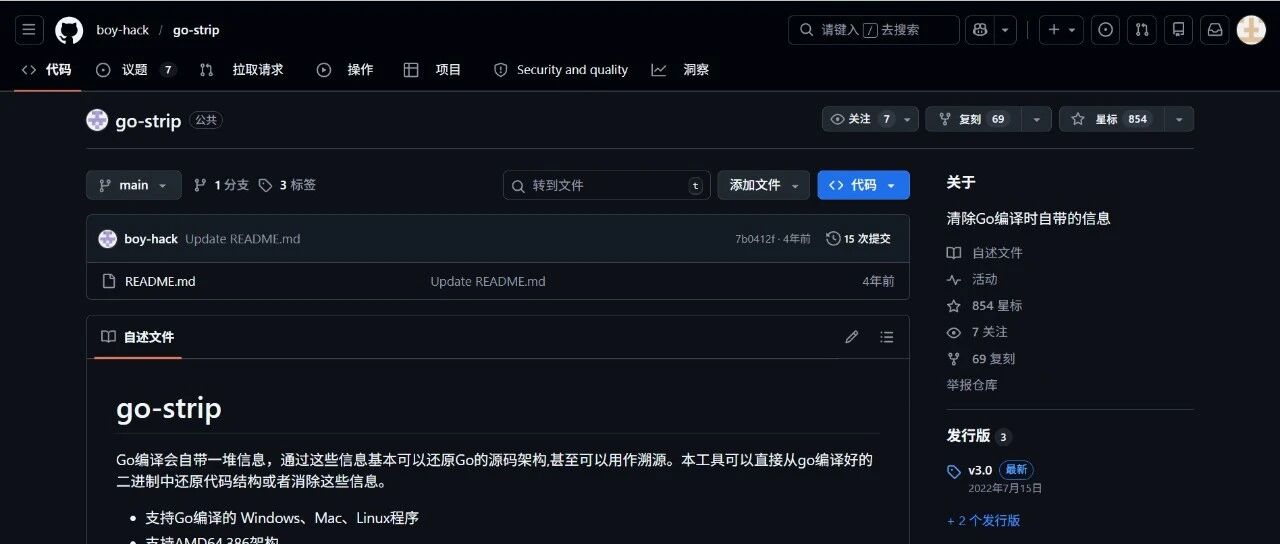Expand the Copilot dropdown arrow
The height and width of the screenshot is (544, 1280).
(x=1005, y=30)
